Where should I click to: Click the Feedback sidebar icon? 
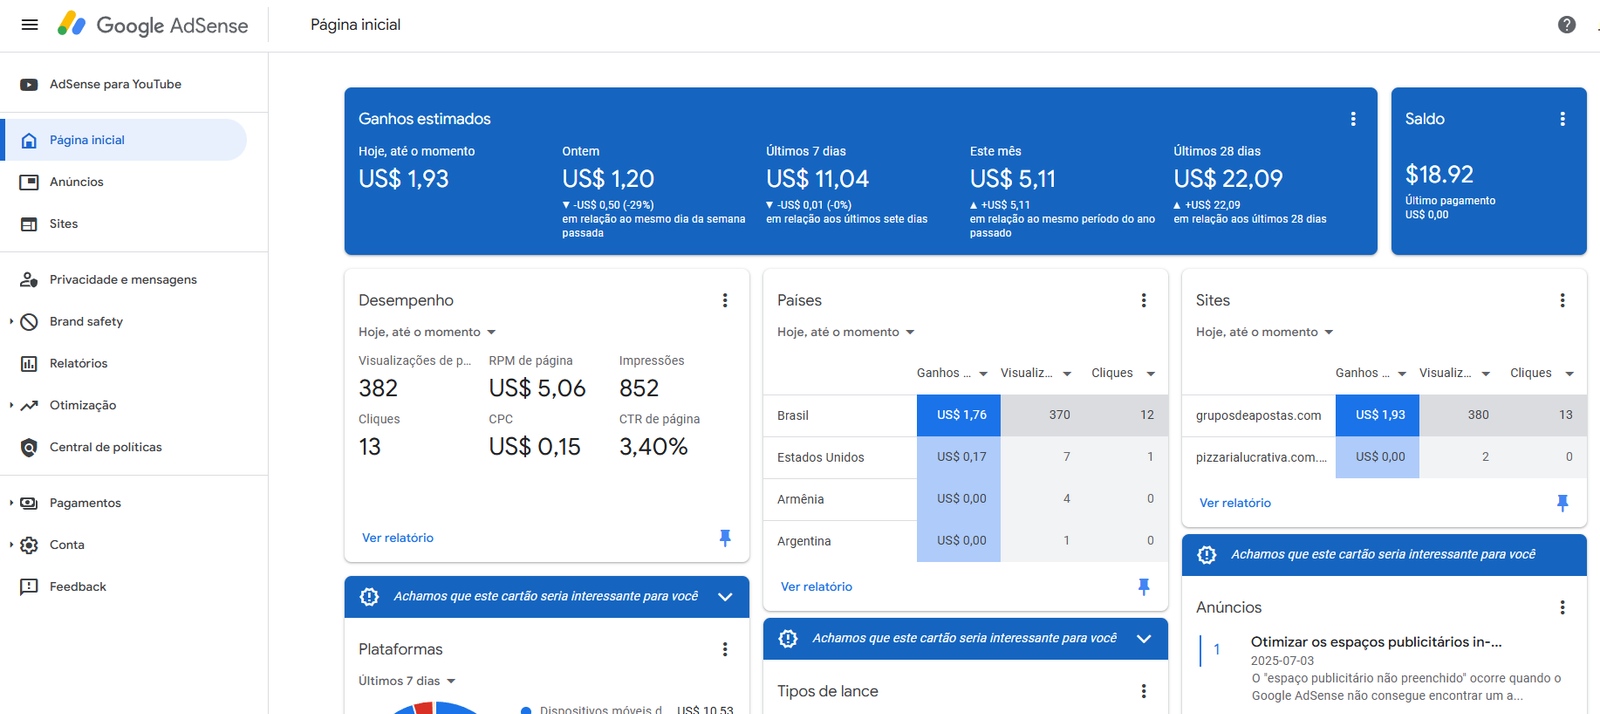(x=29, y=588)
